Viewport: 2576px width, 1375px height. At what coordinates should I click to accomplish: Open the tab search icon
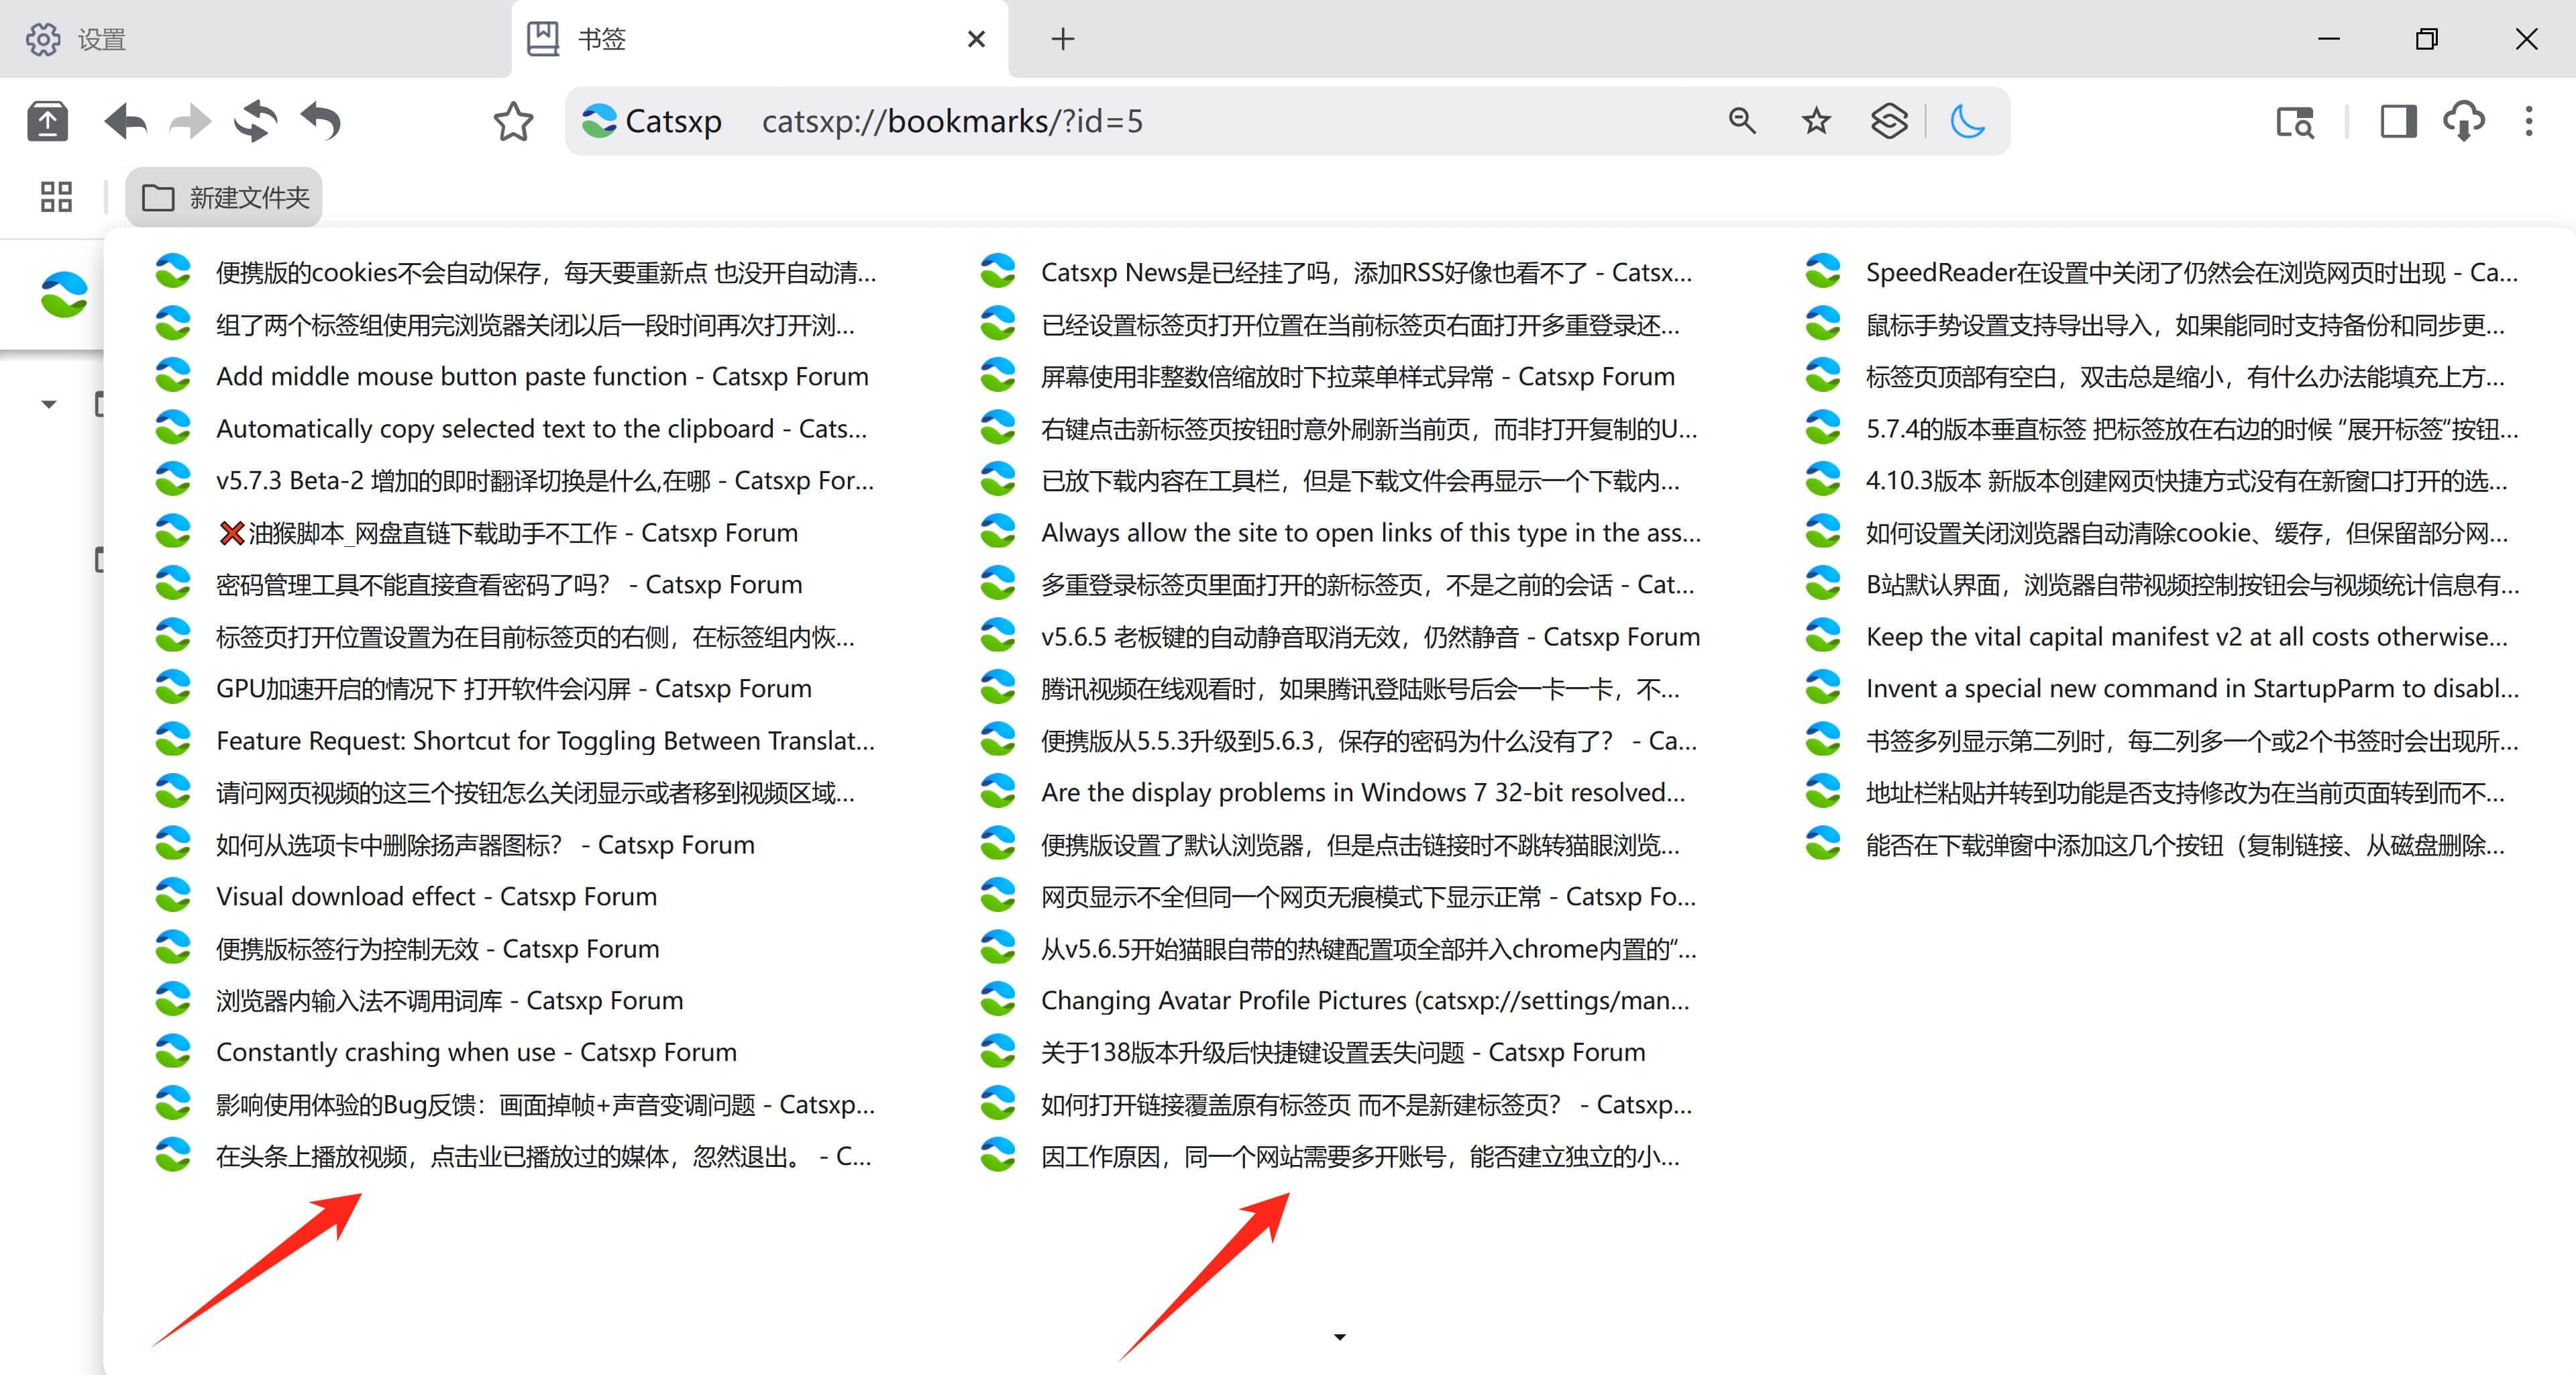point(2295,122)
